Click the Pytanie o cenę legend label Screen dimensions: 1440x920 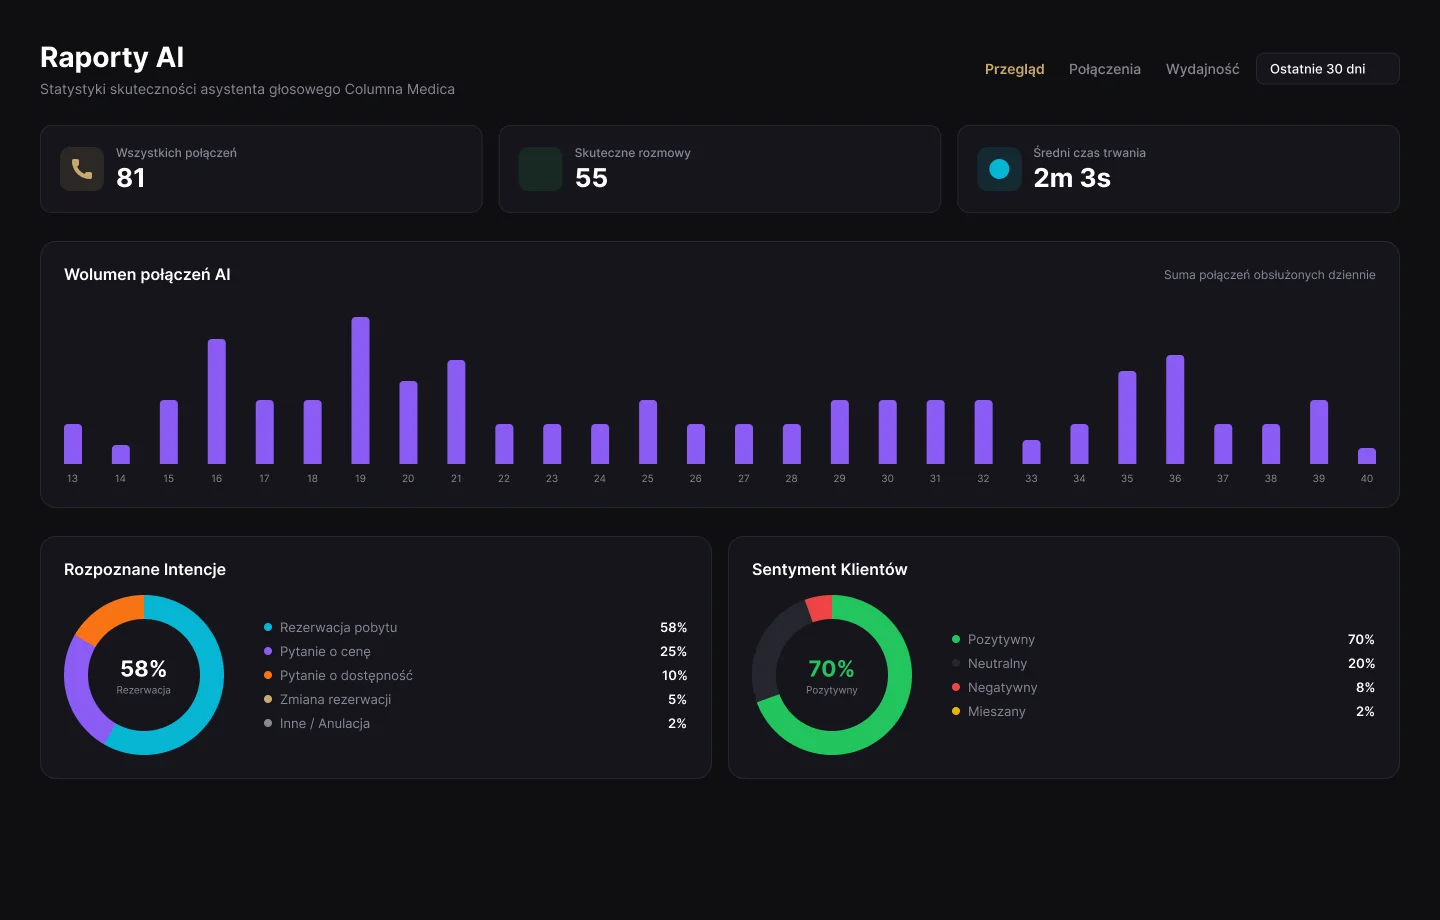pyautogui.click(x=325, y=651)
